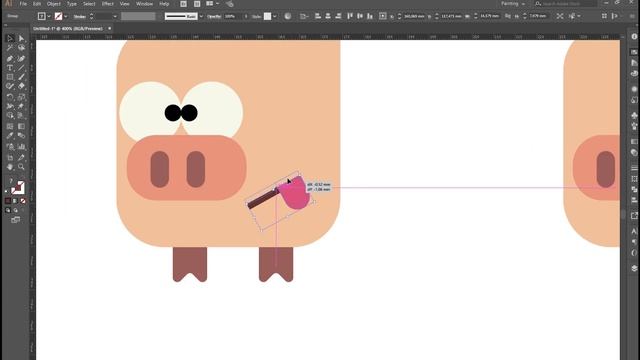The height and width of the screenshot is (360, 640).
Task: Click the width value field
Action: coord(489,16)
